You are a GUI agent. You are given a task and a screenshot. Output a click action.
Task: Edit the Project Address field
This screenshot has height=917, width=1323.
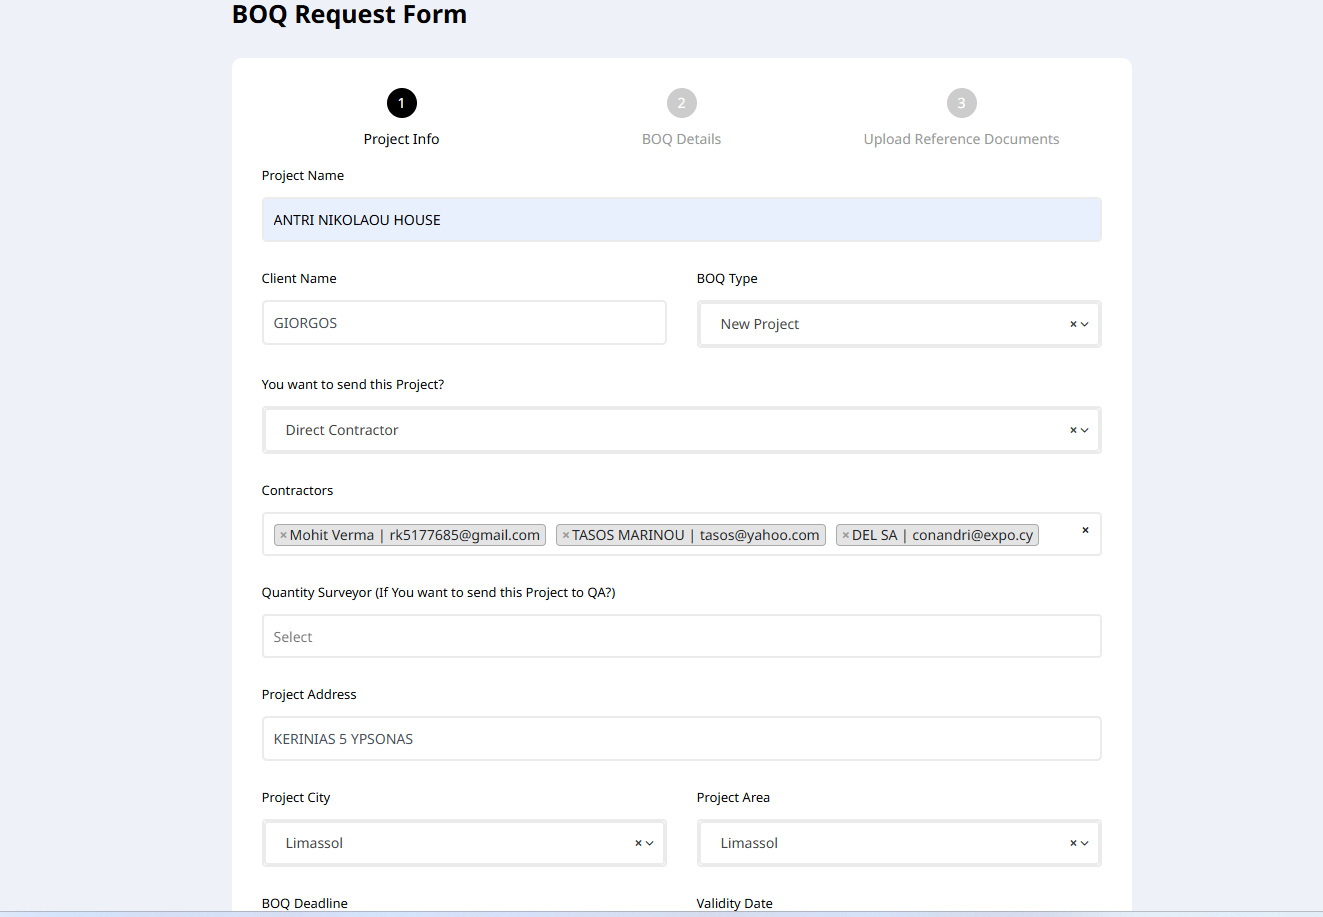(681, 738)
